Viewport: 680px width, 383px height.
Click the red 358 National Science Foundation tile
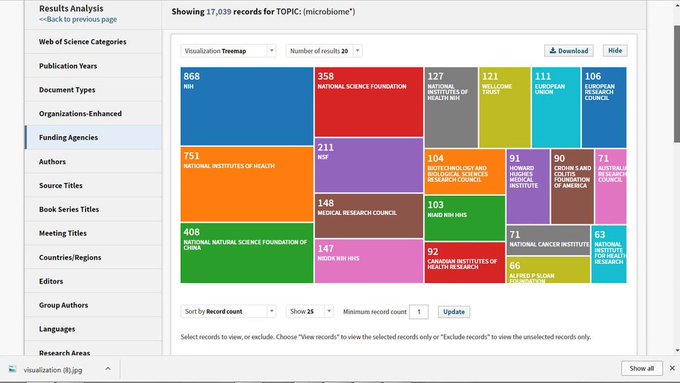pyautogui.click(x=369, y=102)
